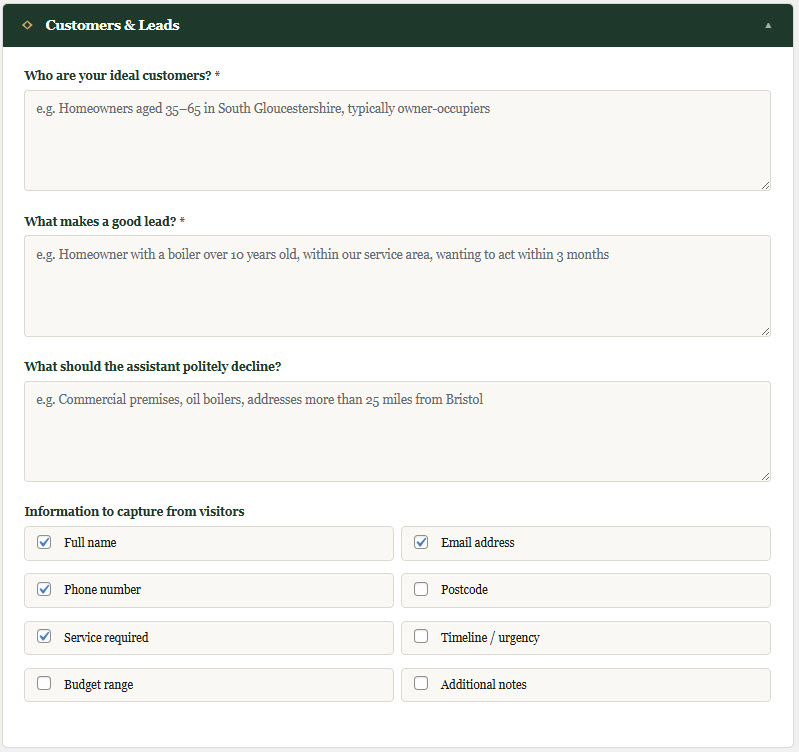The width and height of the screenshot is (799, 752).
Task: Click resize corner of politely decline textarea
Action: tap(765, 476)
